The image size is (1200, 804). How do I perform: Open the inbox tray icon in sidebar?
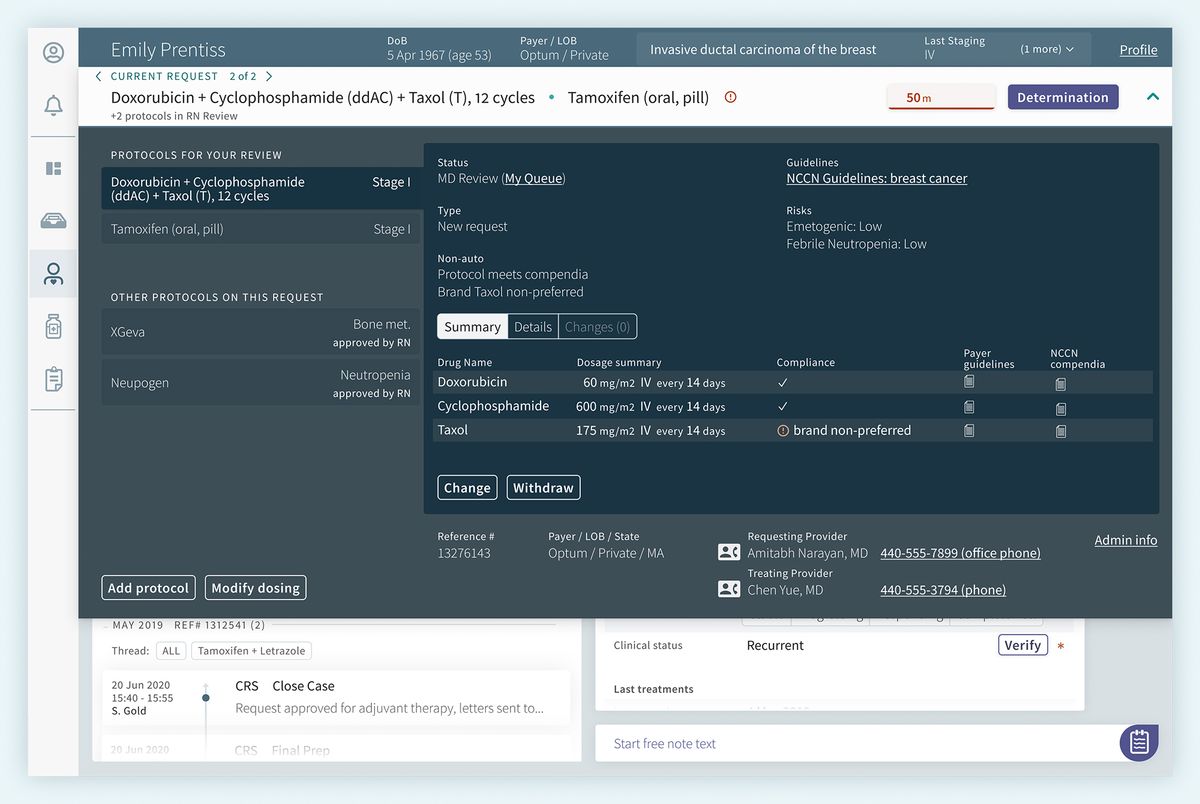point(53,221)
